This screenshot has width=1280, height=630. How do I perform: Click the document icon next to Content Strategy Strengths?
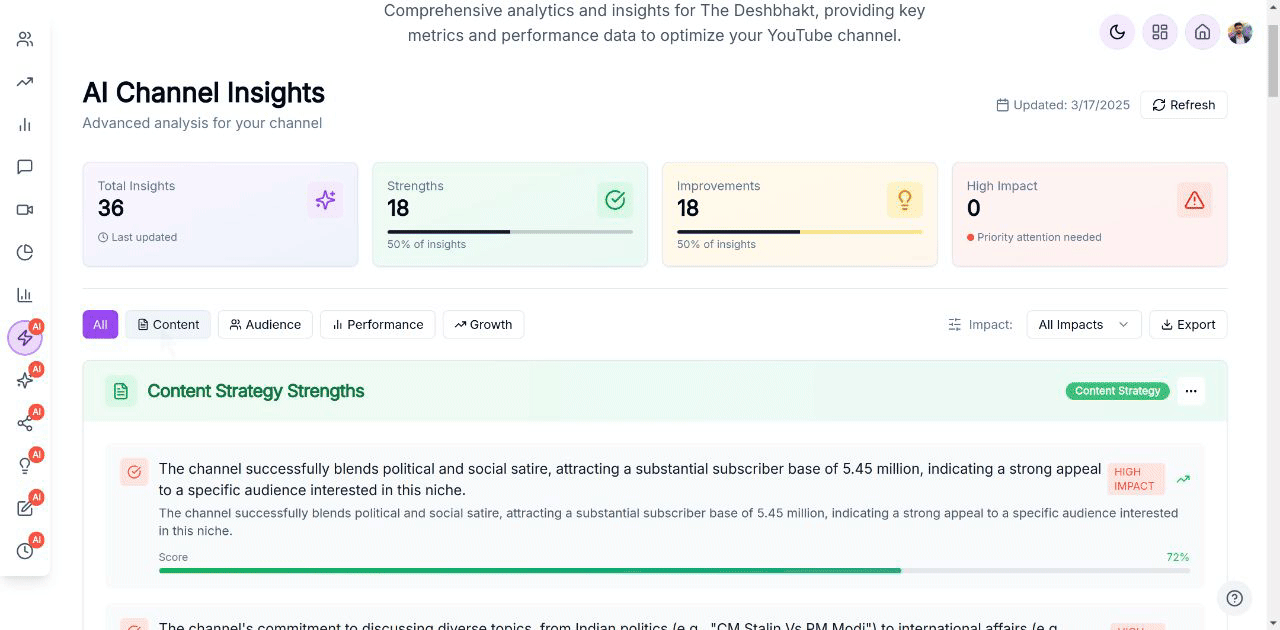(x=121, y=391)
